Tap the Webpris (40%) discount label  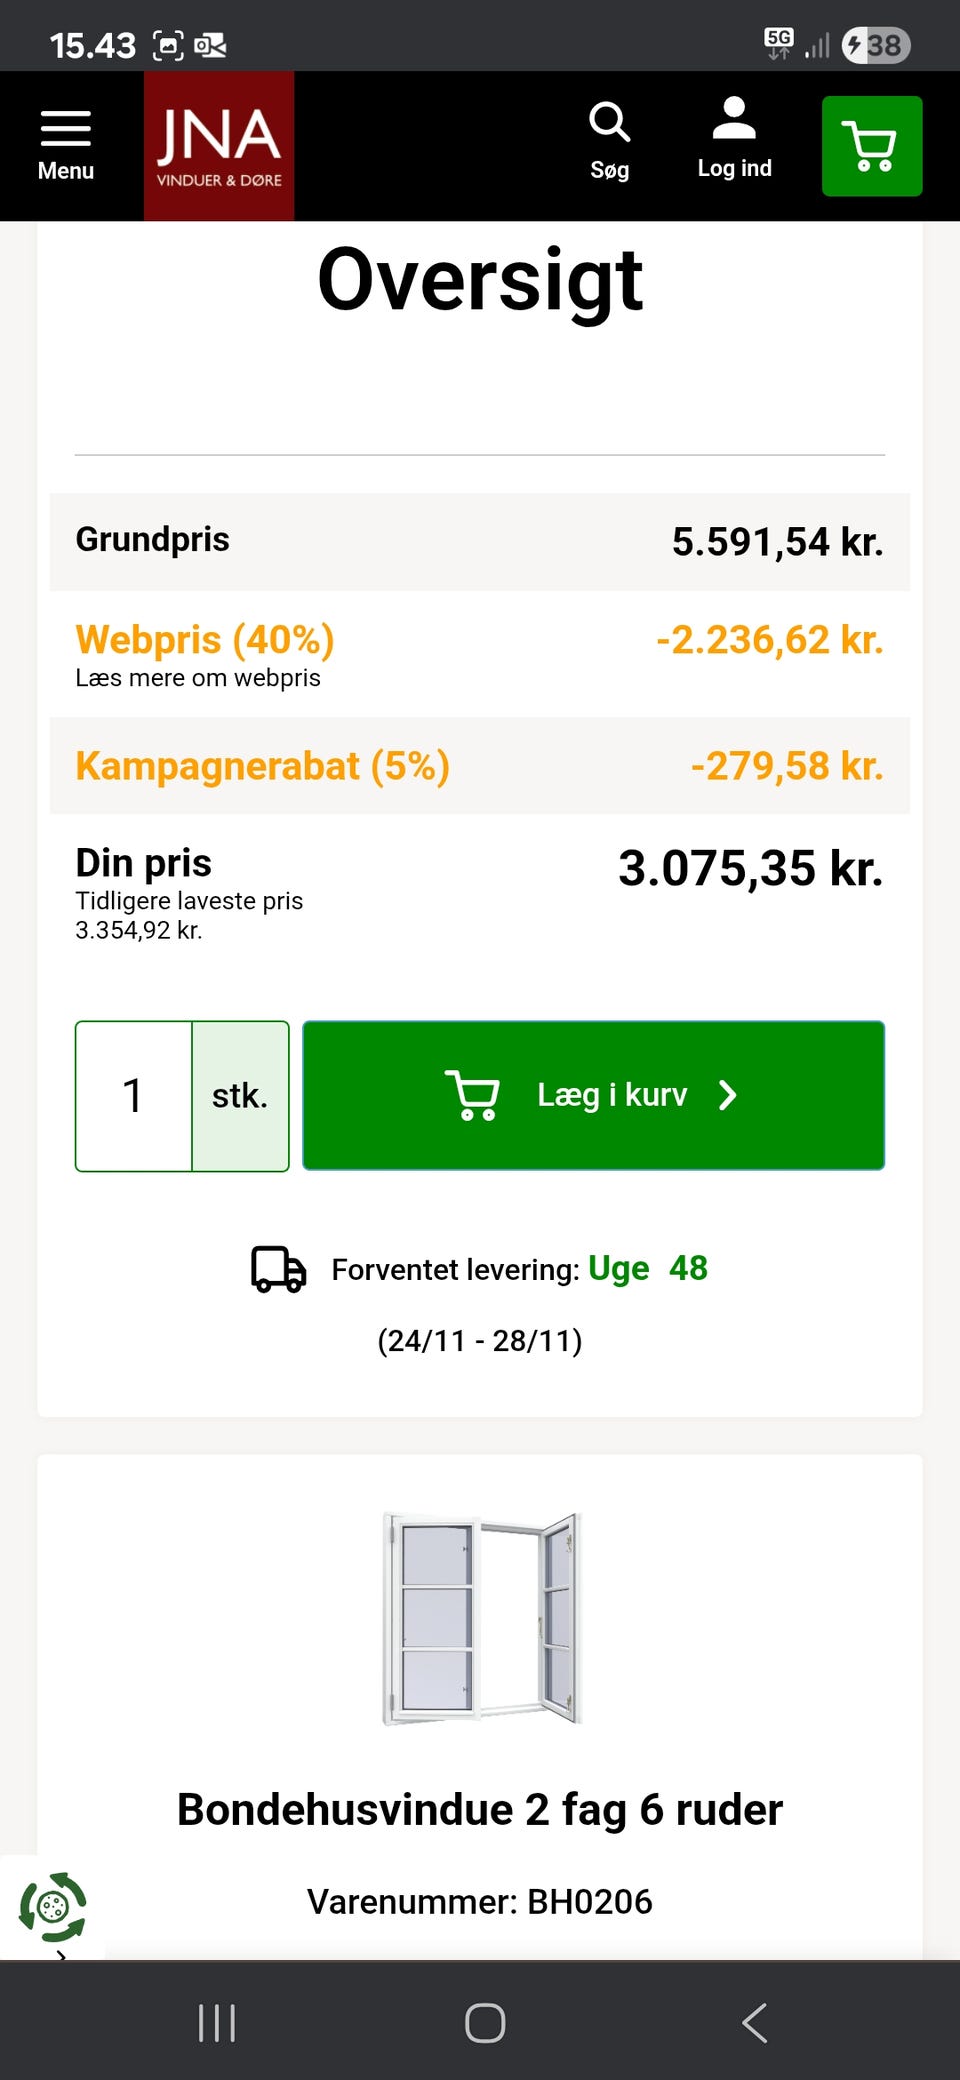[x=205, y=639]
